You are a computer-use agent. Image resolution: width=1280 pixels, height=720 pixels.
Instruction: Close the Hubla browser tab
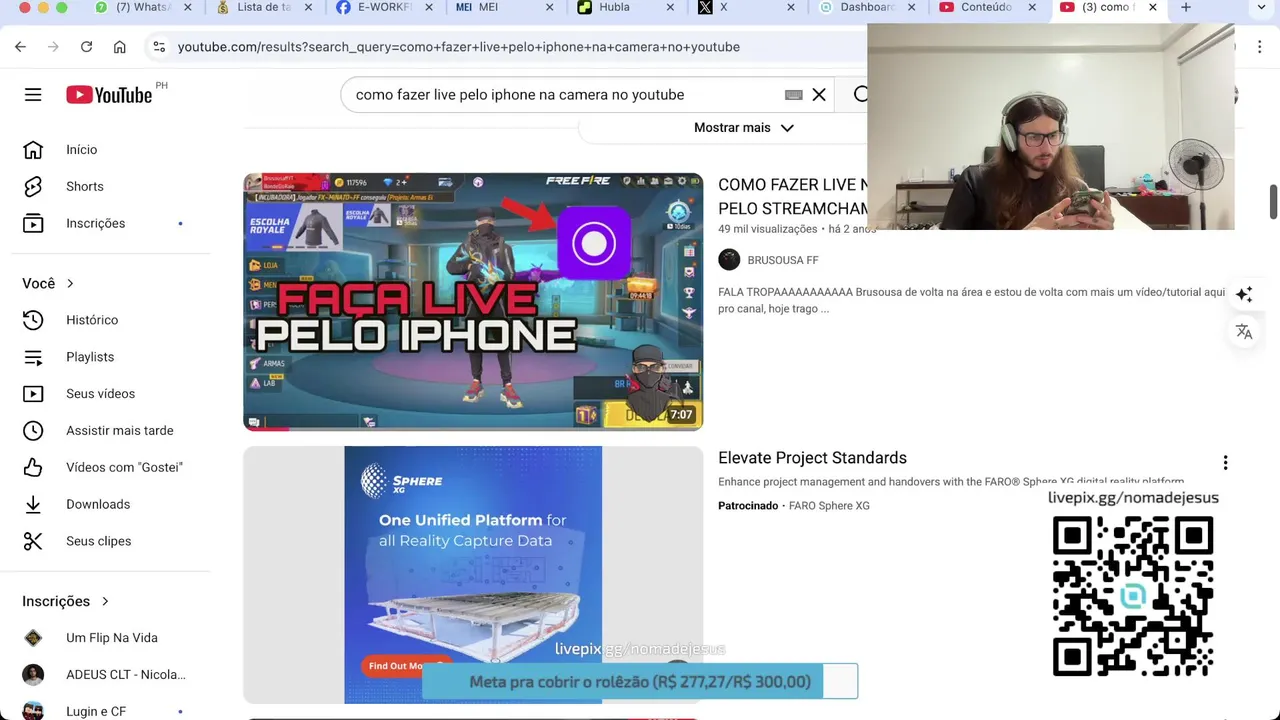pyautogui.click(x=670, y=7)
